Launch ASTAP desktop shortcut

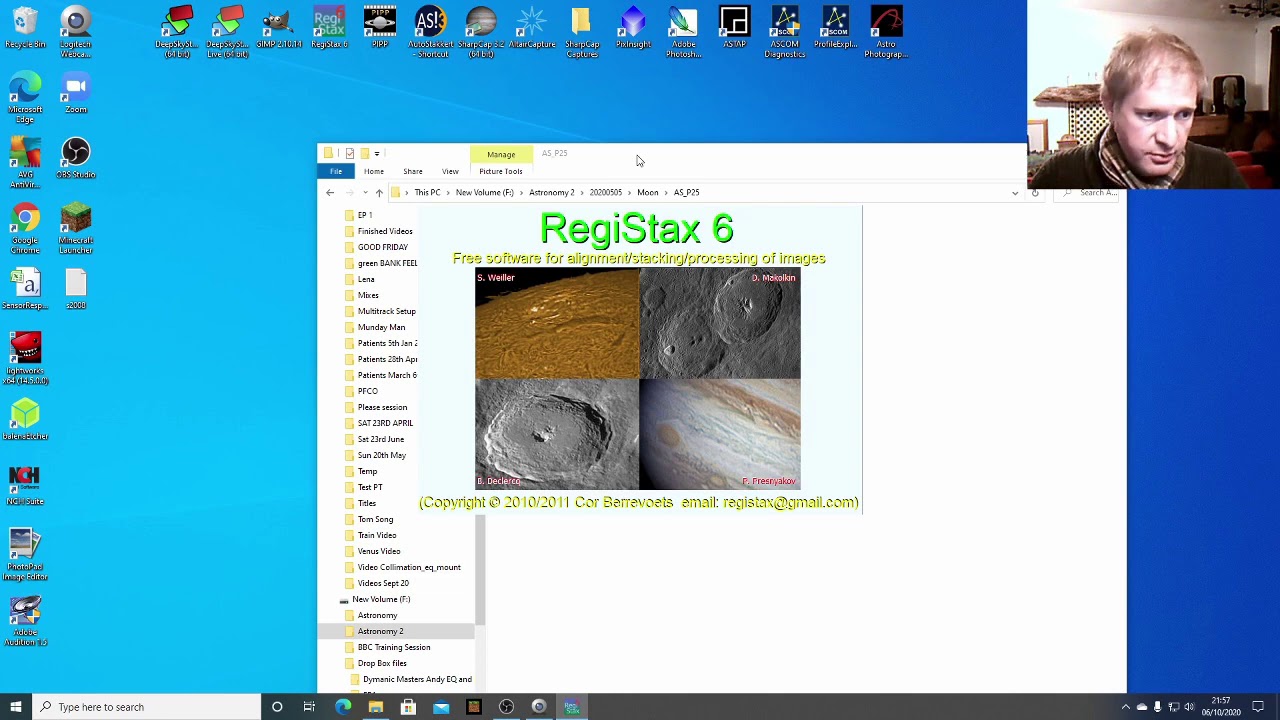click(734, 28)
